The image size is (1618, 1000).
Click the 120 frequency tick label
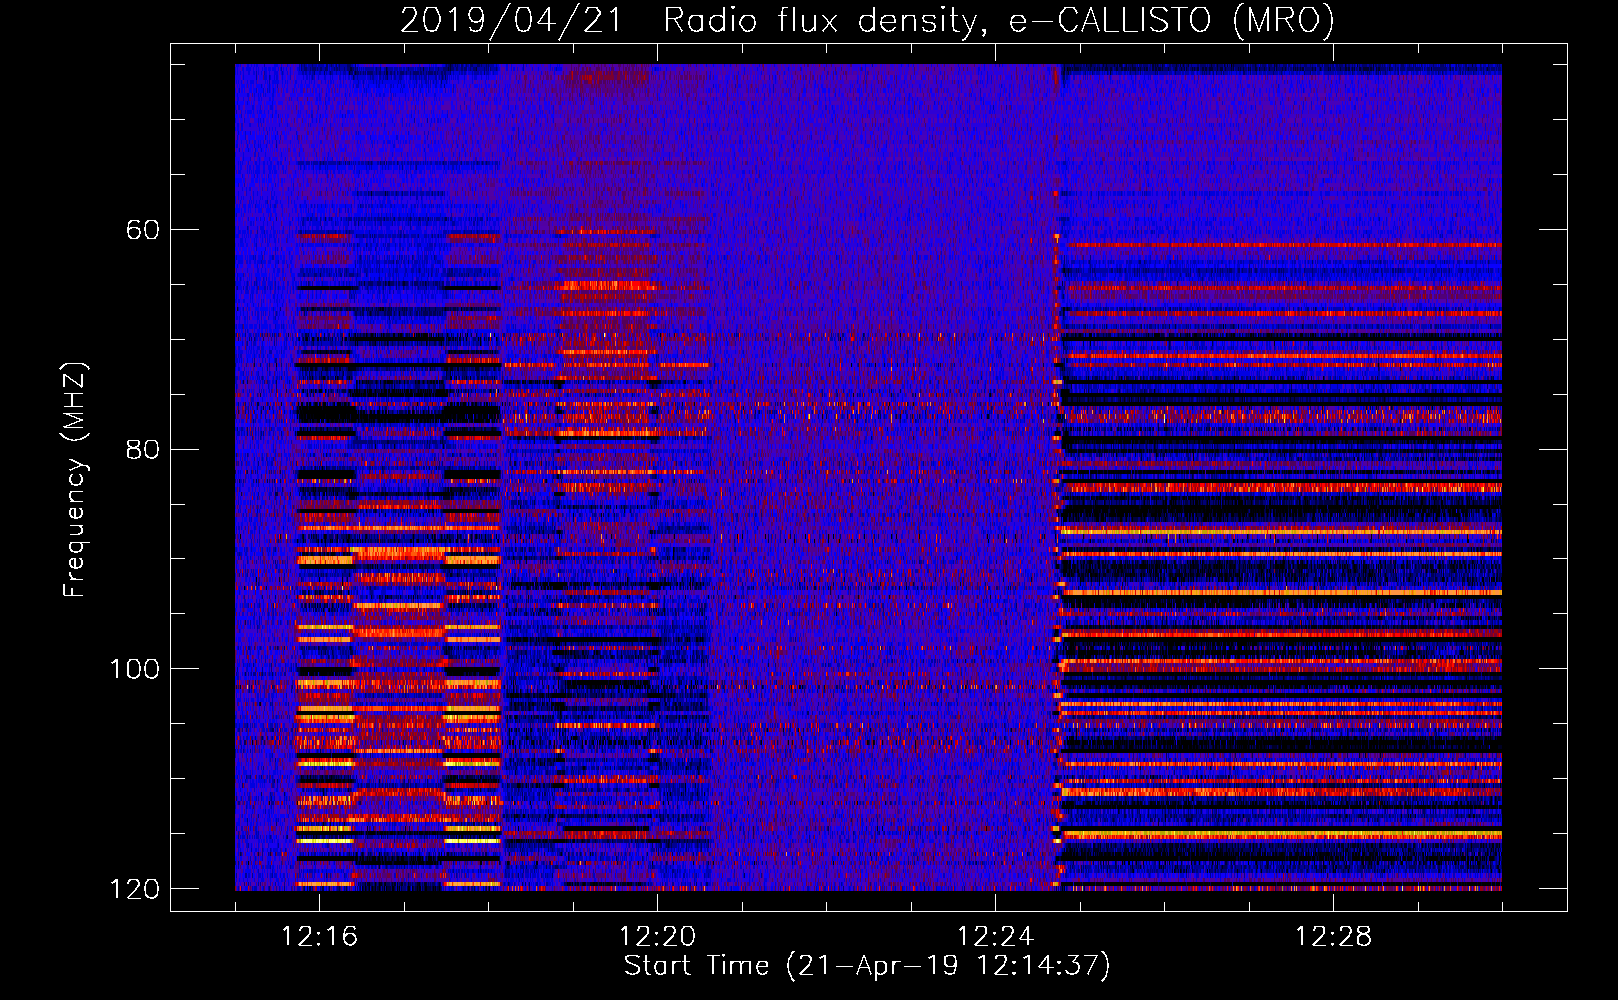pos(134,889)
